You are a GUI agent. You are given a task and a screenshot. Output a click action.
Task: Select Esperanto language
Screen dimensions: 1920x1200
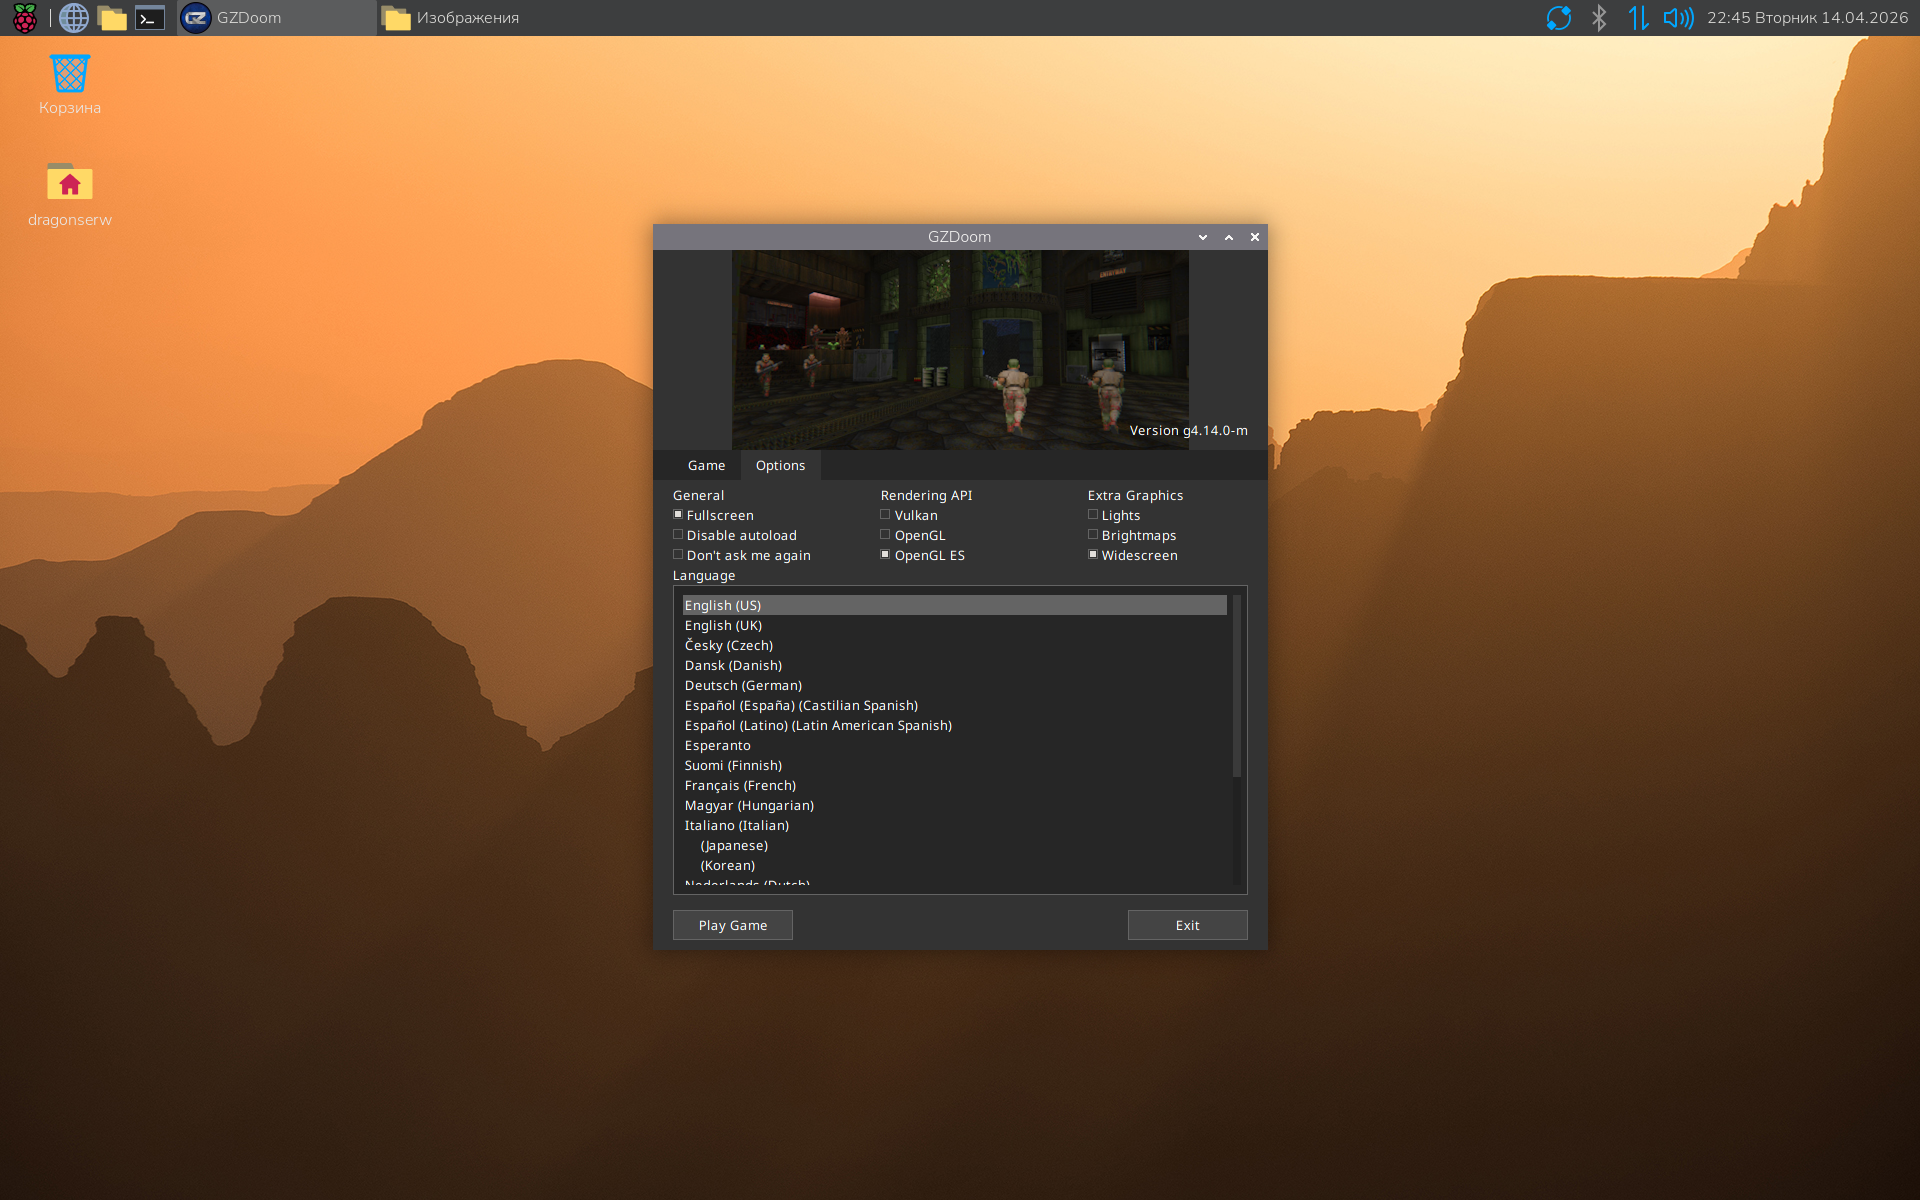coord(954,746)
